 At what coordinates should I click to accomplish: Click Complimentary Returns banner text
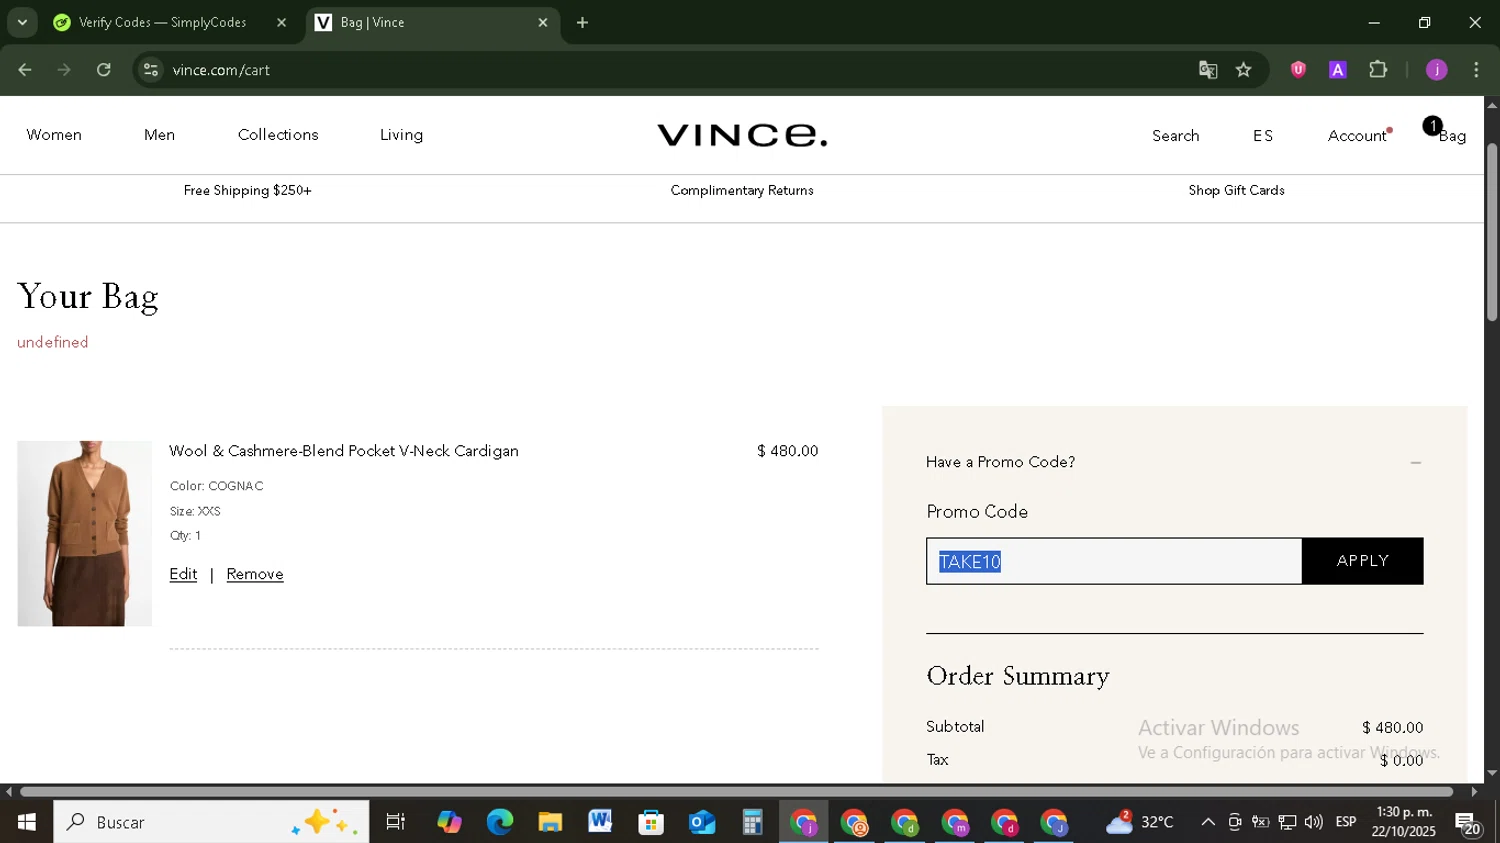[x=742, y=190]
